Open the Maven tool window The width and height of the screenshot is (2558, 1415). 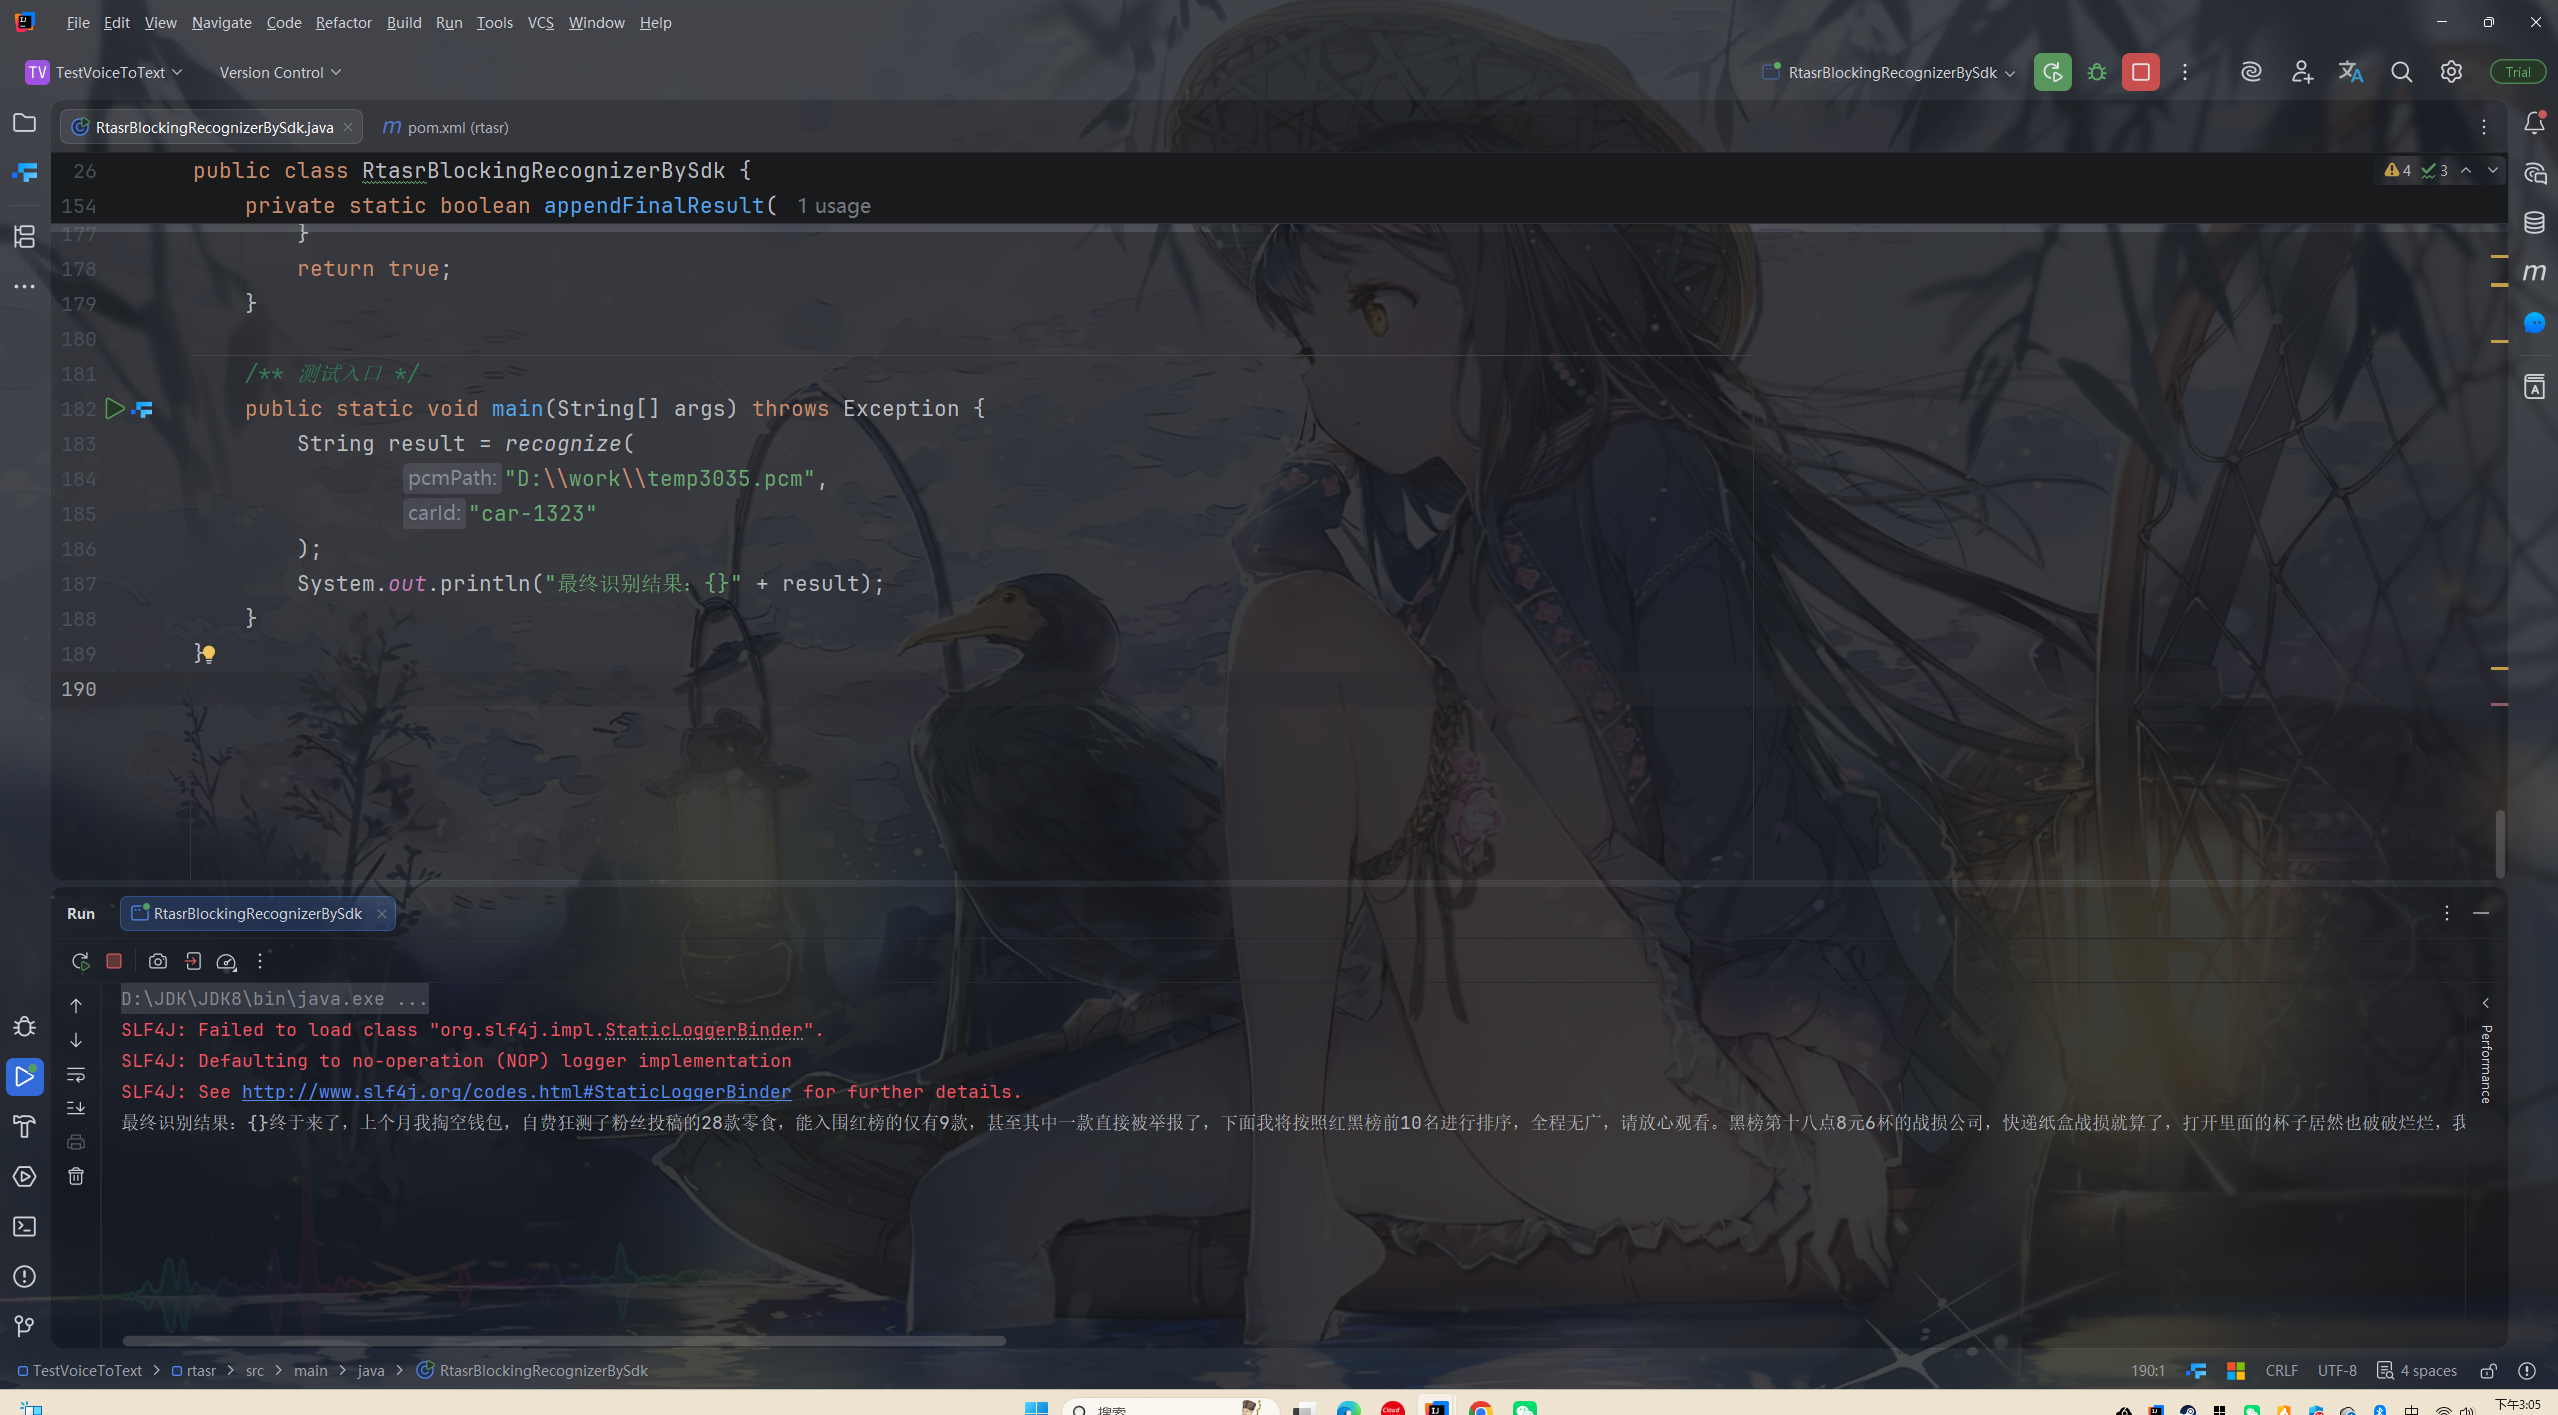pyautogui.click(x=2534, y=272)
